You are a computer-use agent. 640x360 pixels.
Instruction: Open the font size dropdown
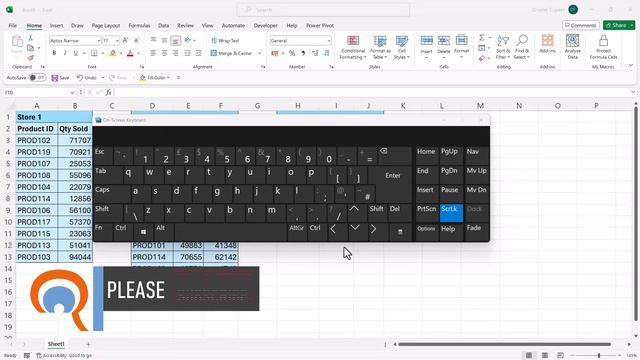pyautogui.click(x=117, y=40)
